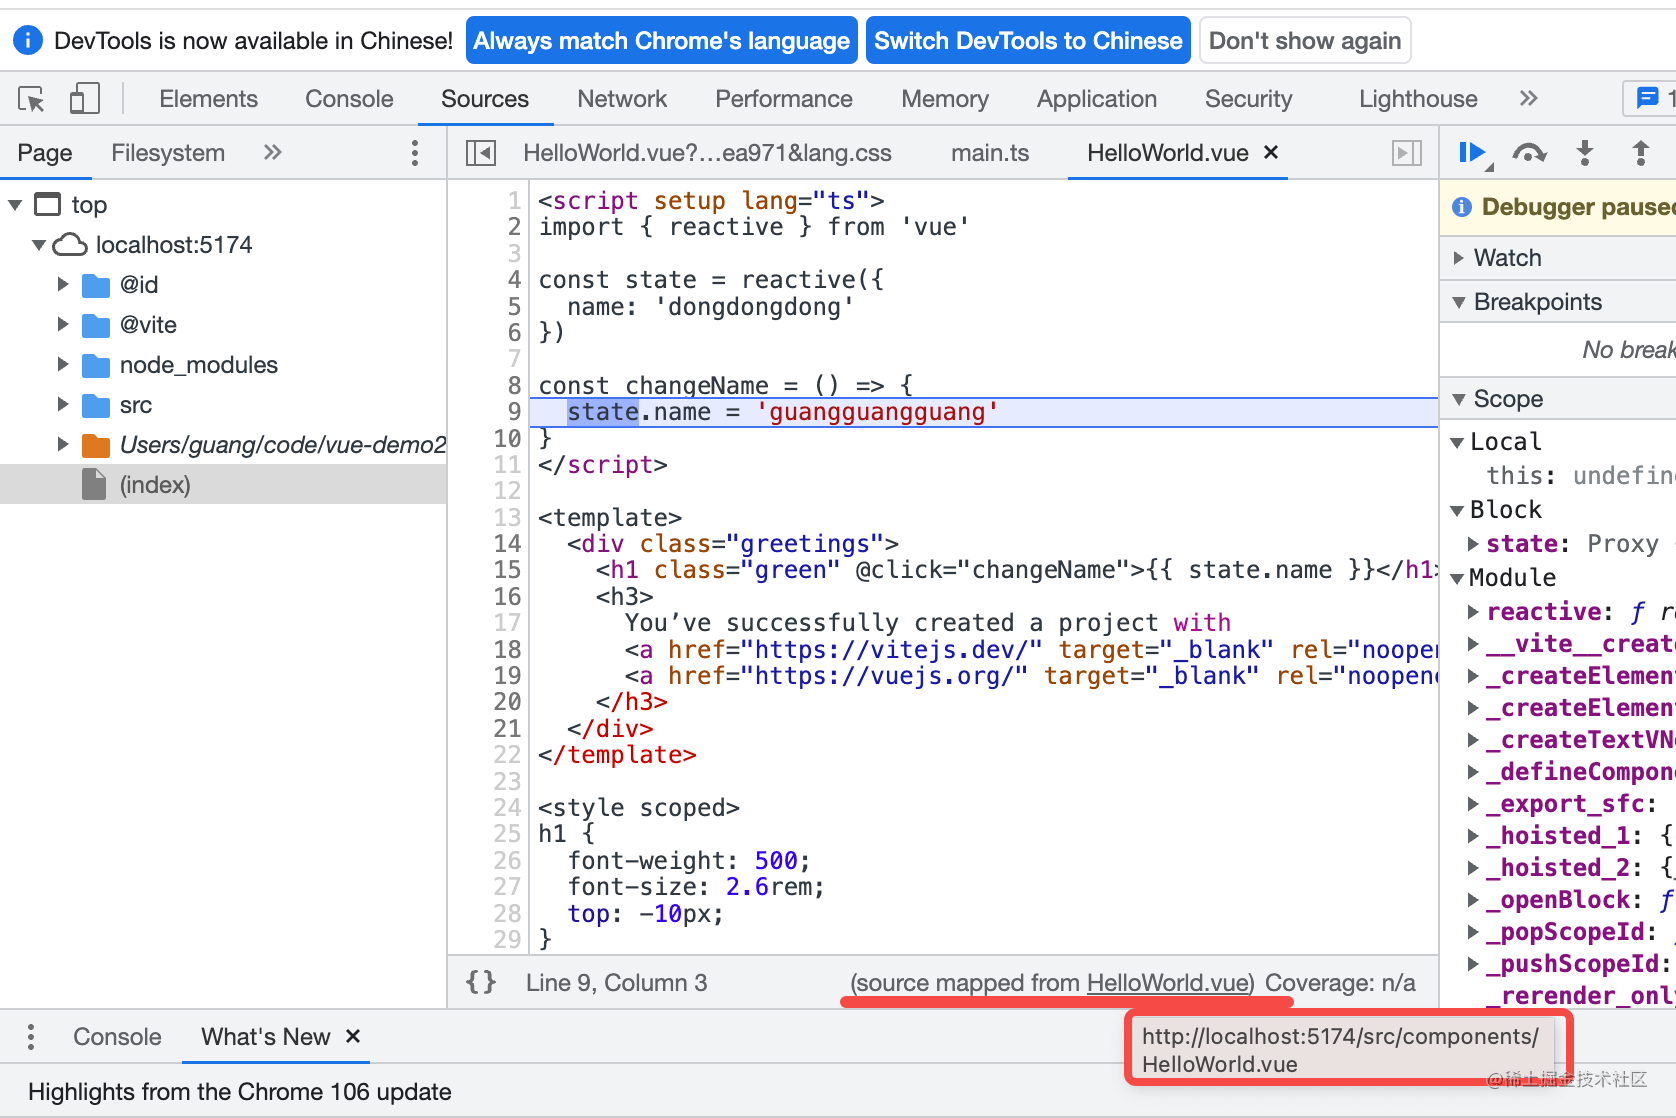The image size is (1676, 1118).
Task: Click the step over function icon
Action: pyautogui.click(x=1529, y=153)
